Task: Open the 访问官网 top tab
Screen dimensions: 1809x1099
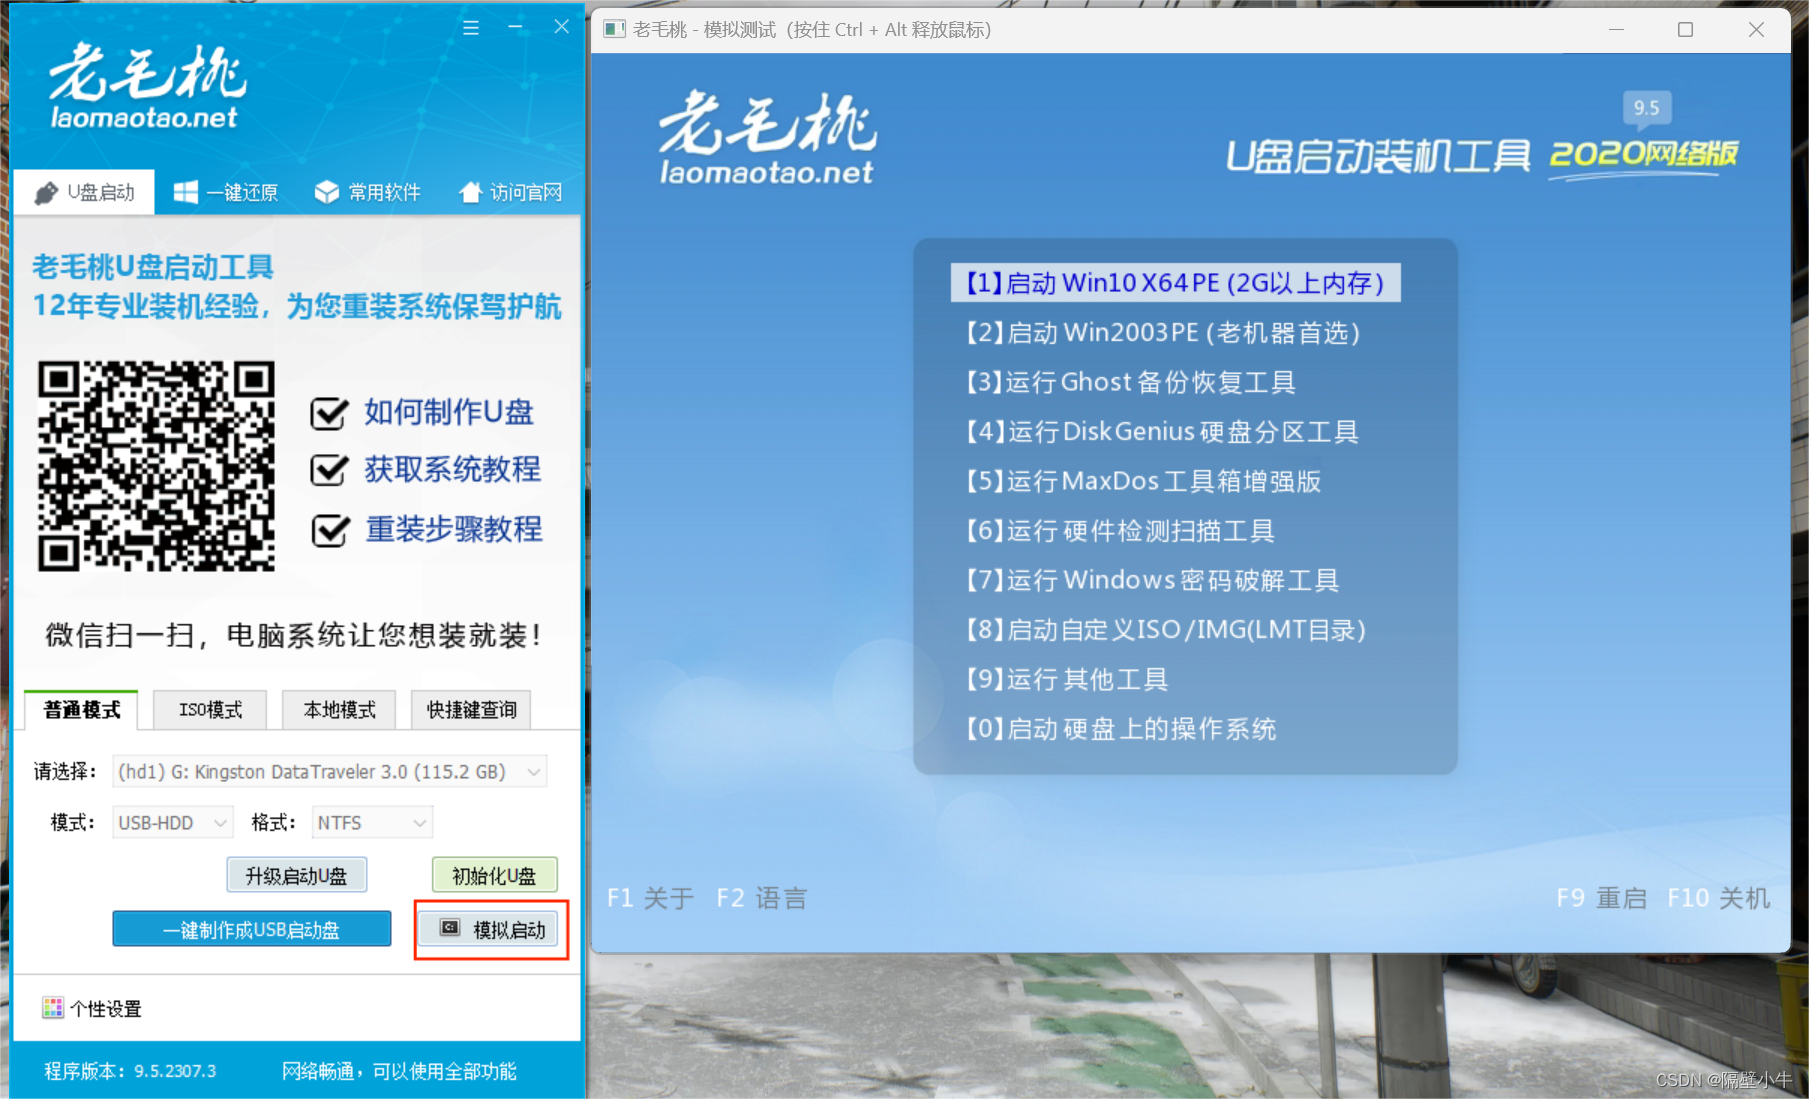Action: [511, 192]
